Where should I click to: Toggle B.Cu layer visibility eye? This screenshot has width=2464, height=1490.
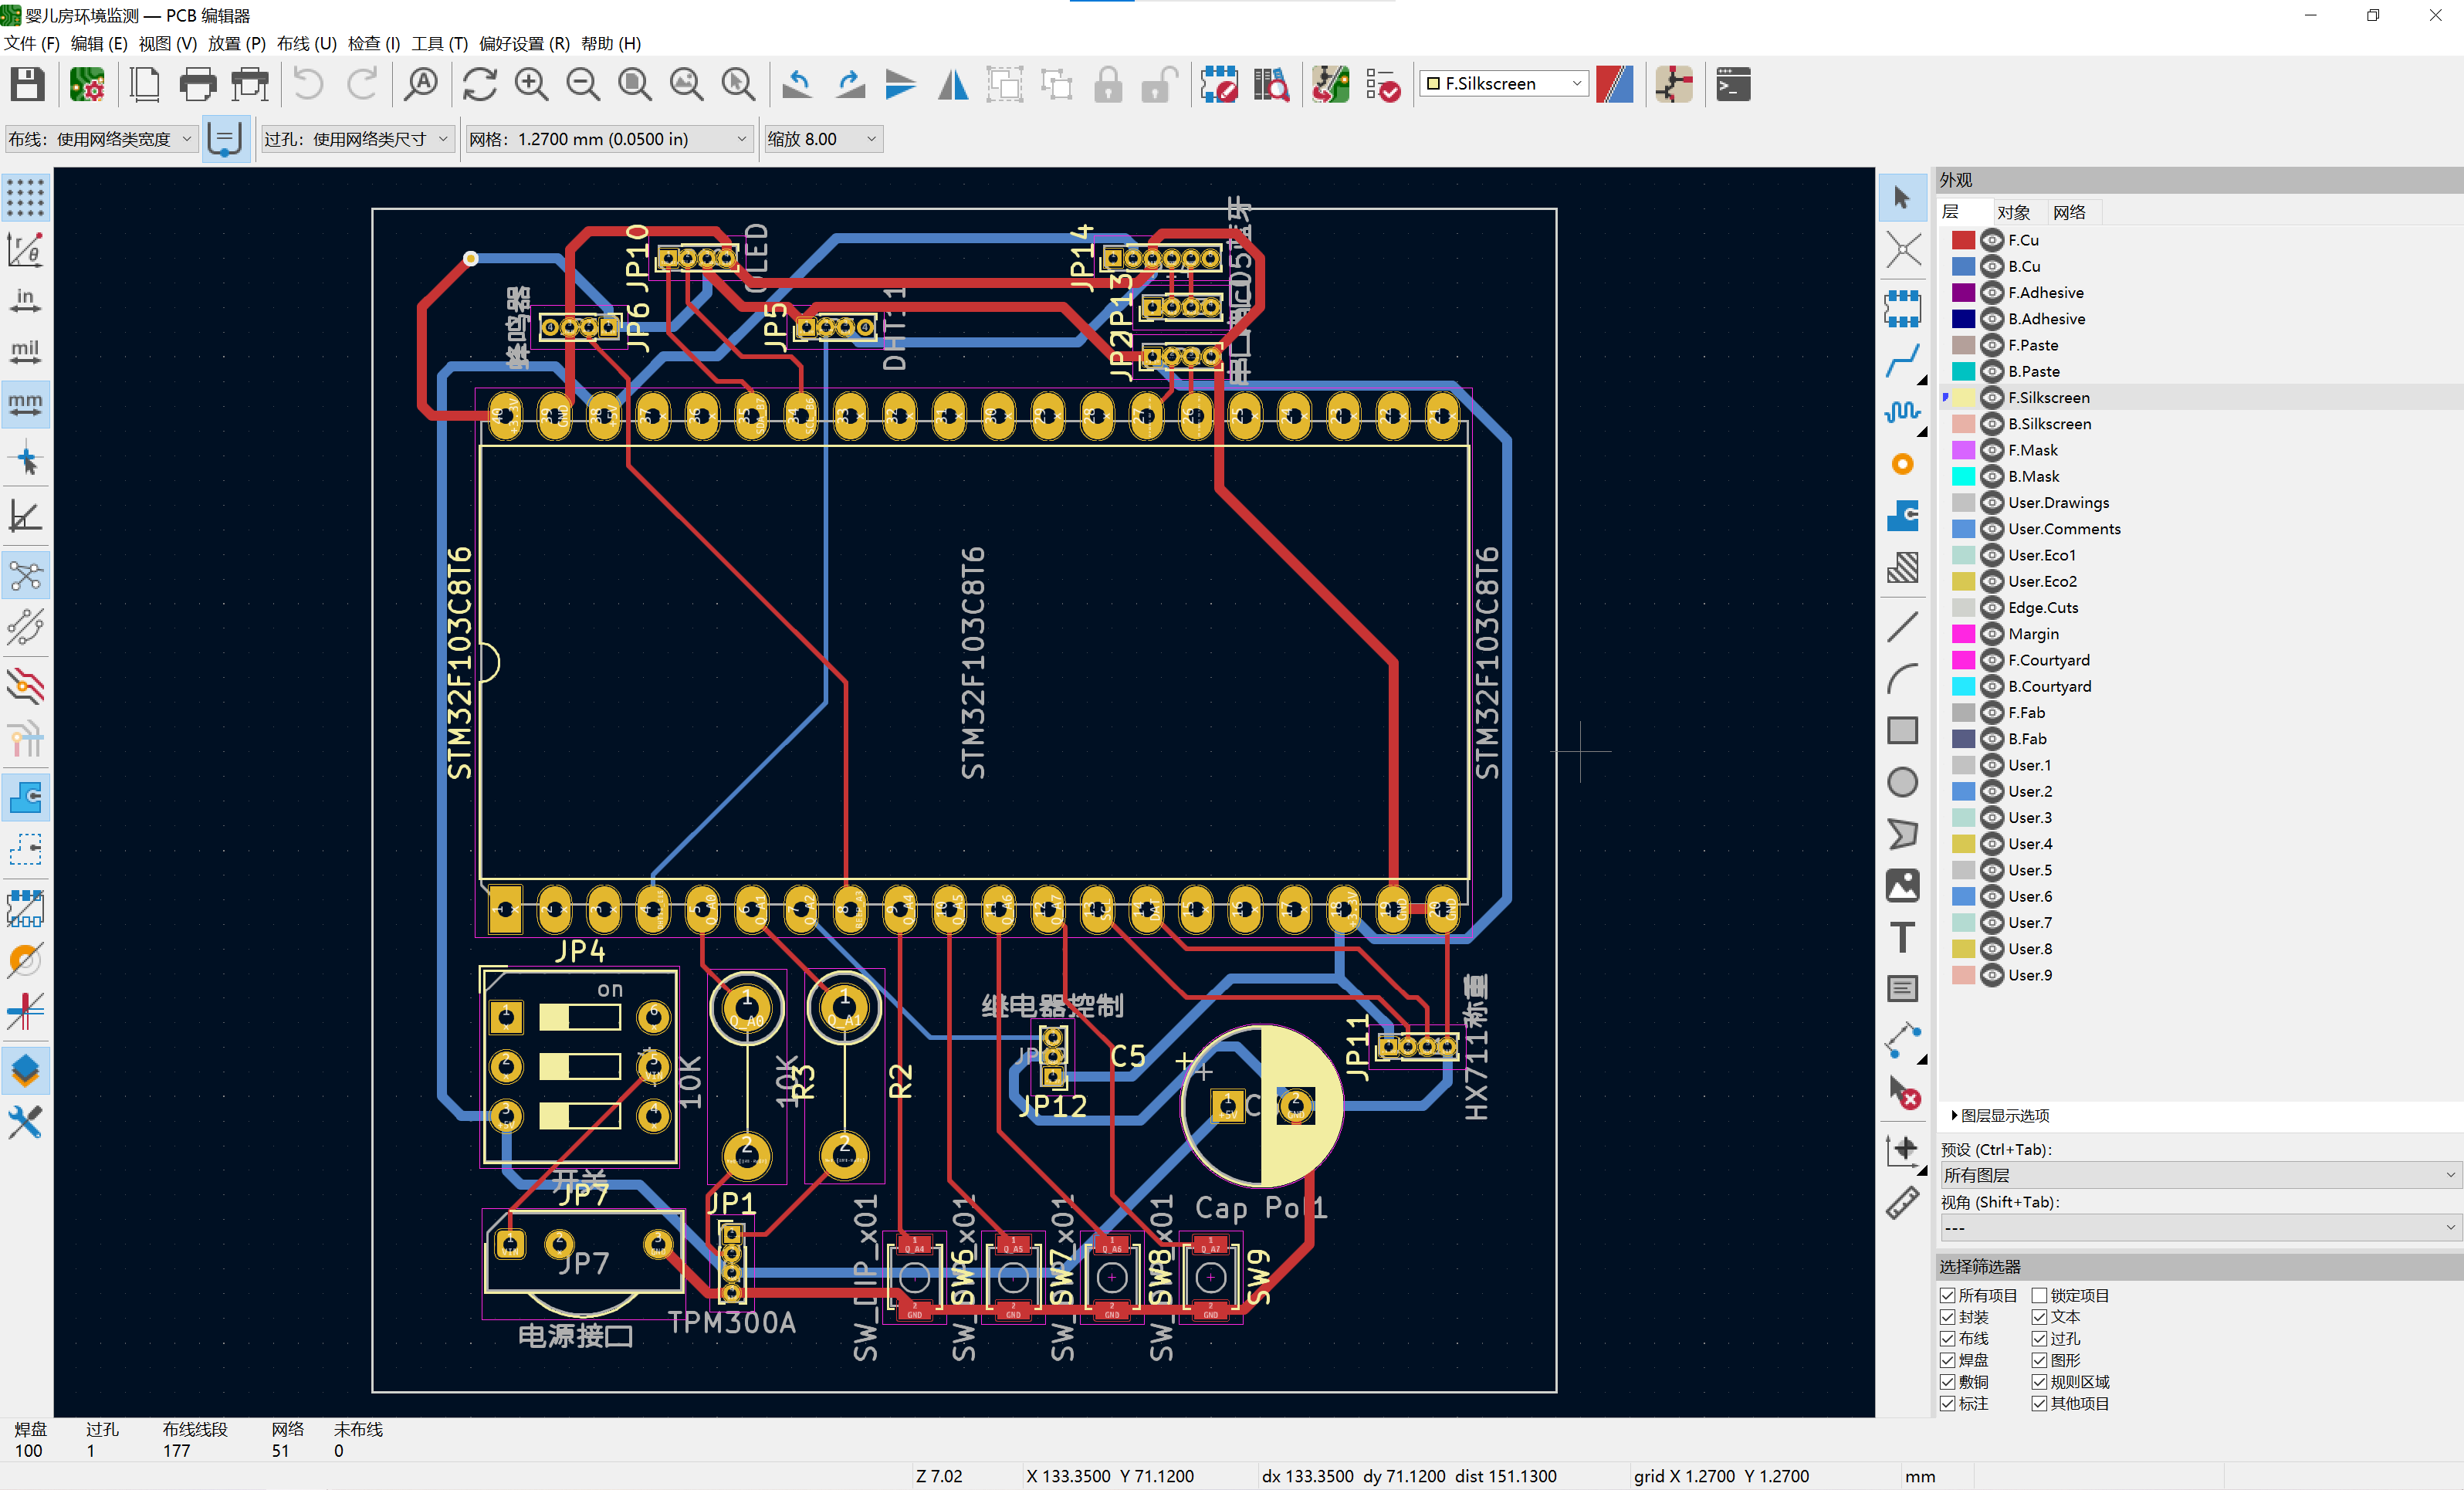click(x=1992, y=266)
